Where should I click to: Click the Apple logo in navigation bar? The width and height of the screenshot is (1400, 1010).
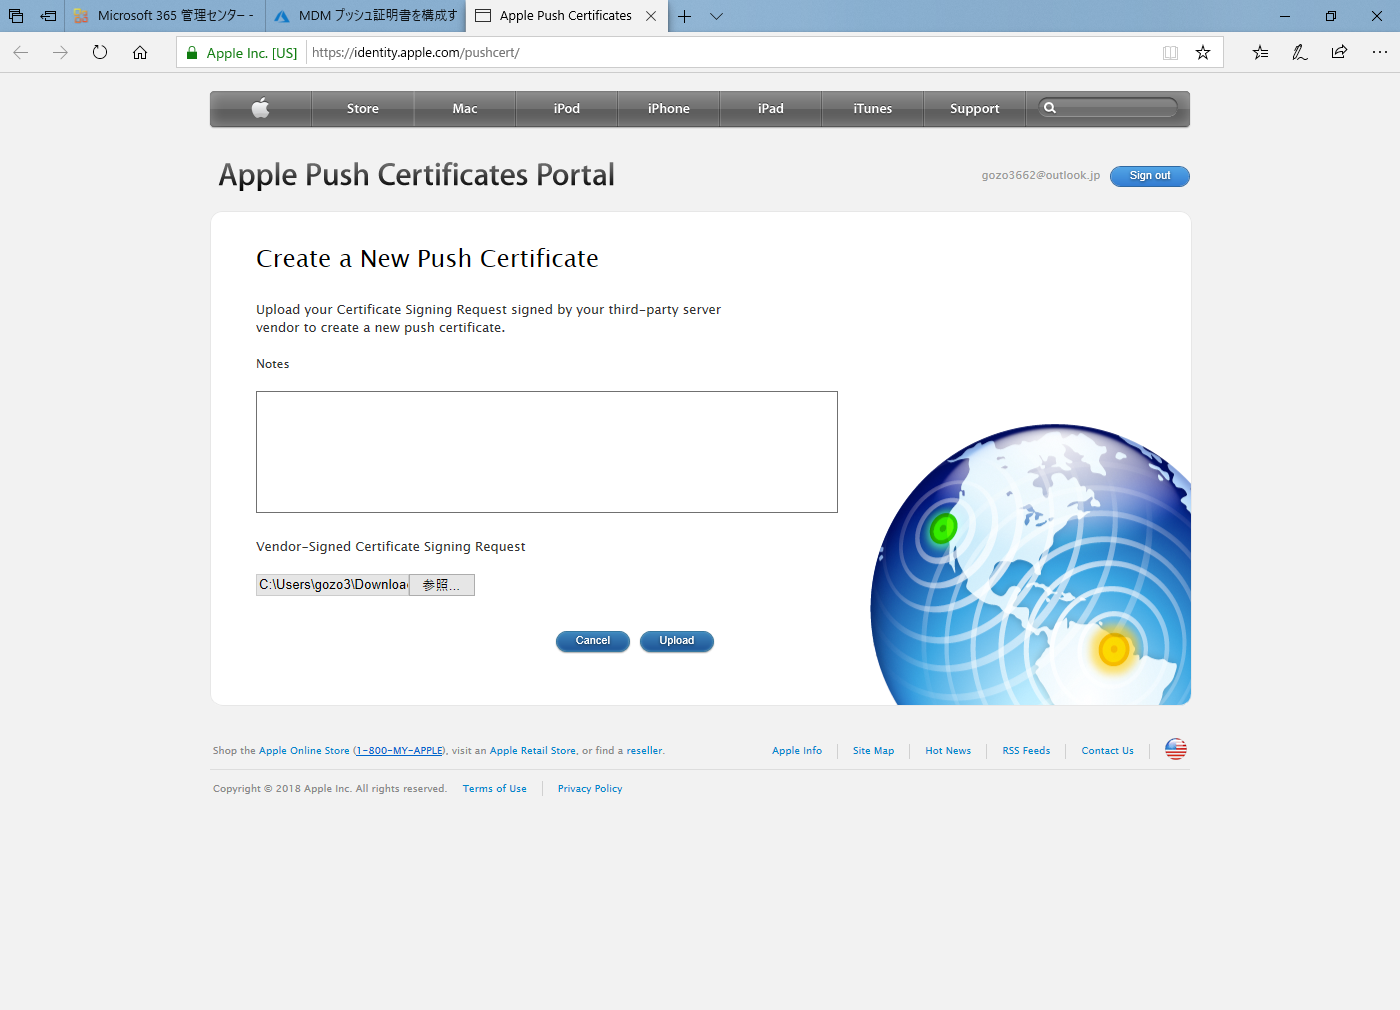pyautogui.click(x=261, y=109)
